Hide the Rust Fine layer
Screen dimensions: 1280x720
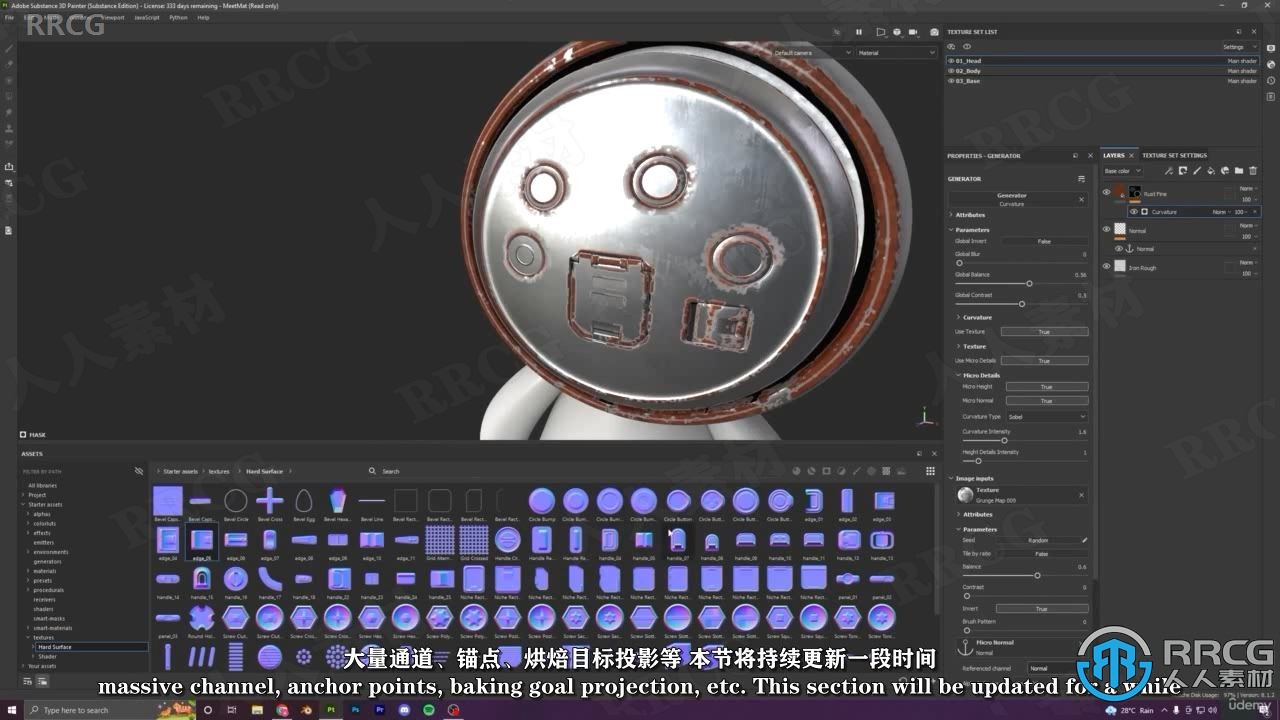point(1106,193)
